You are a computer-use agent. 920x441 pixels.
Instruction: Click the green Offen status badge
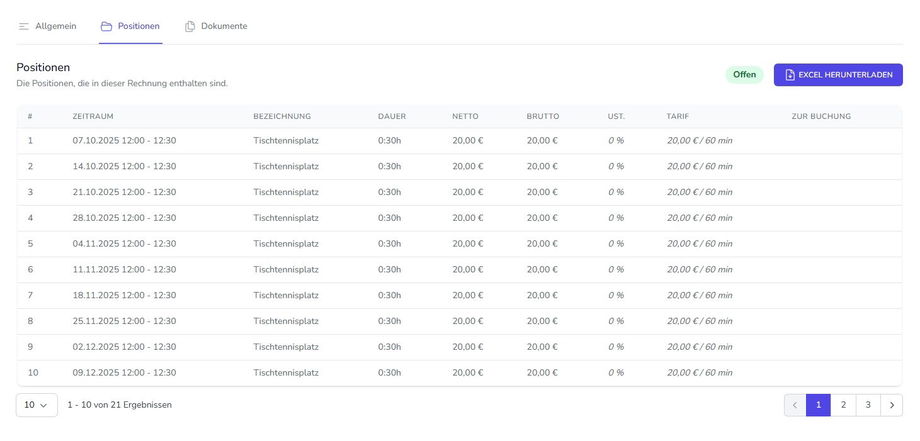pos(744,75)
